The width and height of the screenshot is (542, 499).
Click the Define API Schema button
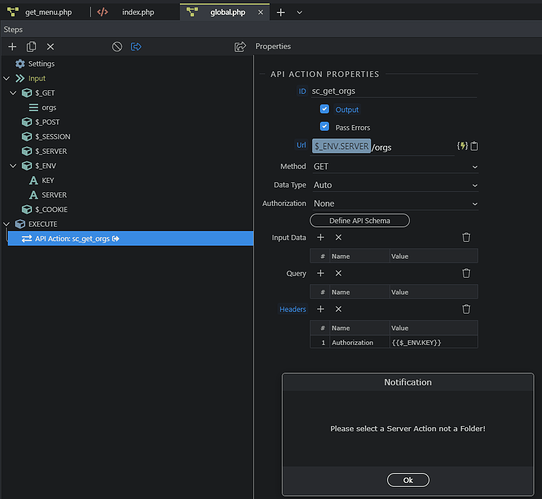(359, 220)
